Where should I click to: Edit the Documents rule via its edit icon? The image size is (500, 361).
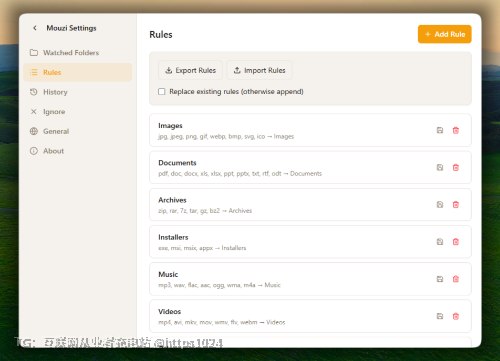click(x=440, y=167)
